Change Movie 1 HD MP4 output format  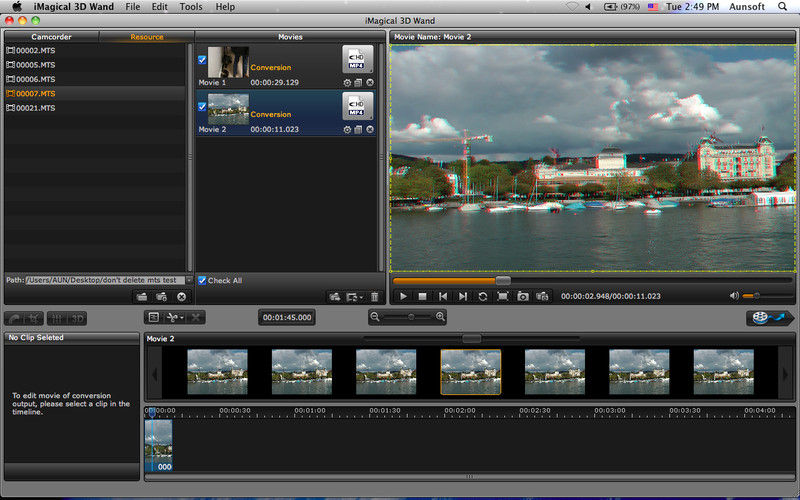358,59
